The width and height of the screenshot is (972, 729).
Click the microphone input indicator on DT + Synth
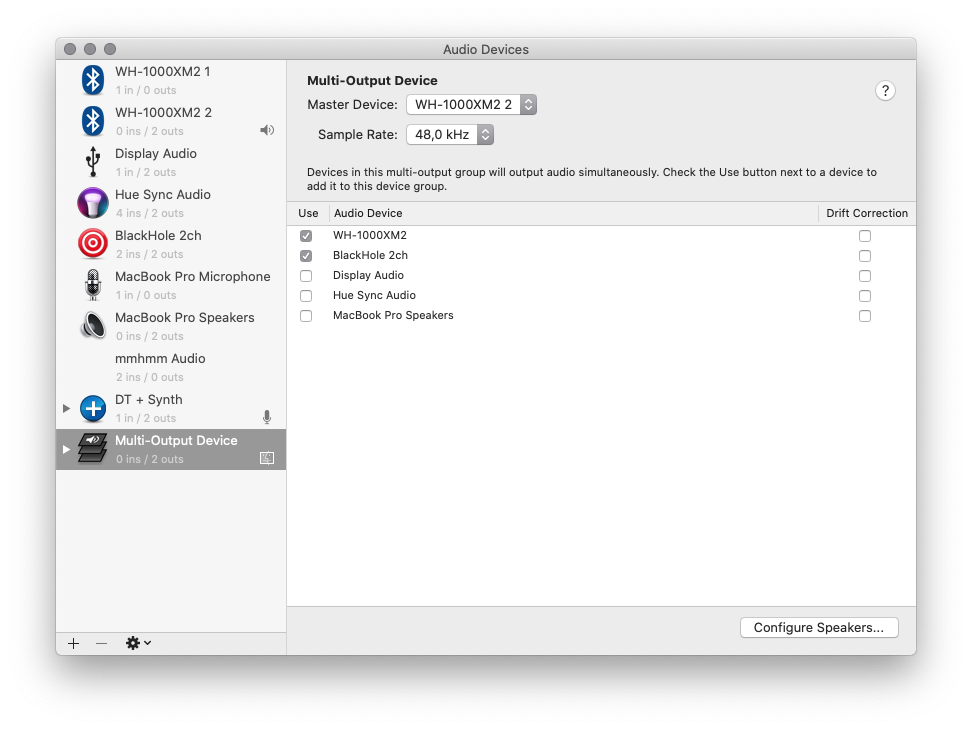pyautogui.click(x=267, y=417)
